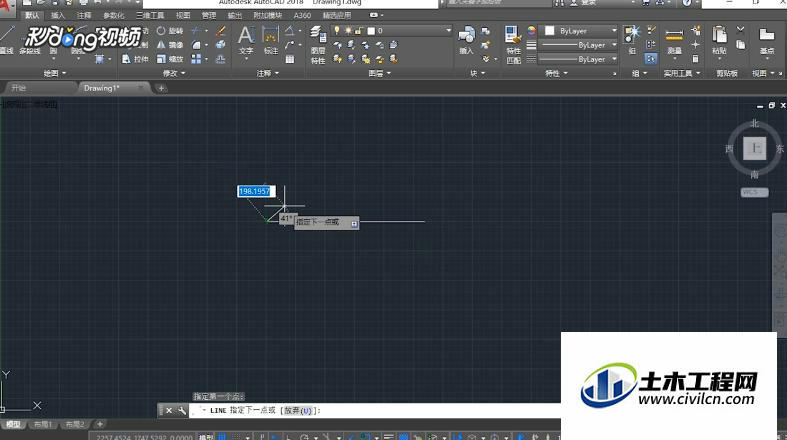The height and width of the screenshot is (440, 787).
Task: Click the Explode tool icon in Modify panel
Action: click(x=220, y=45)
